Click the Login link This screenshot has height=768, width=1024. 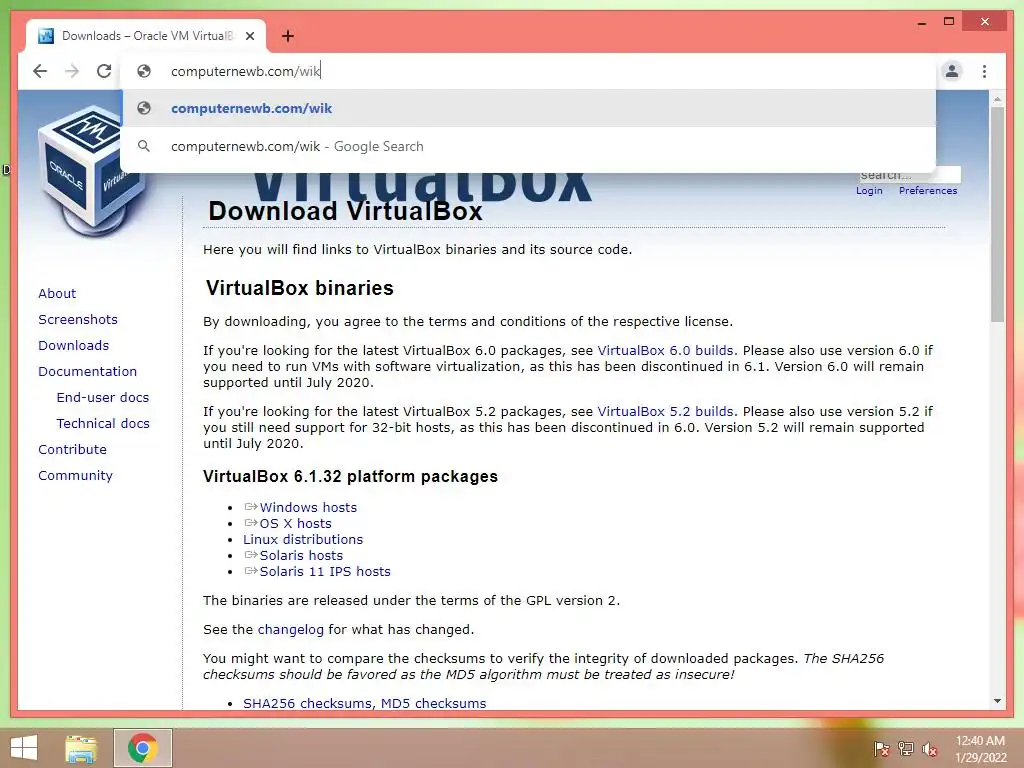coord(869,191)
